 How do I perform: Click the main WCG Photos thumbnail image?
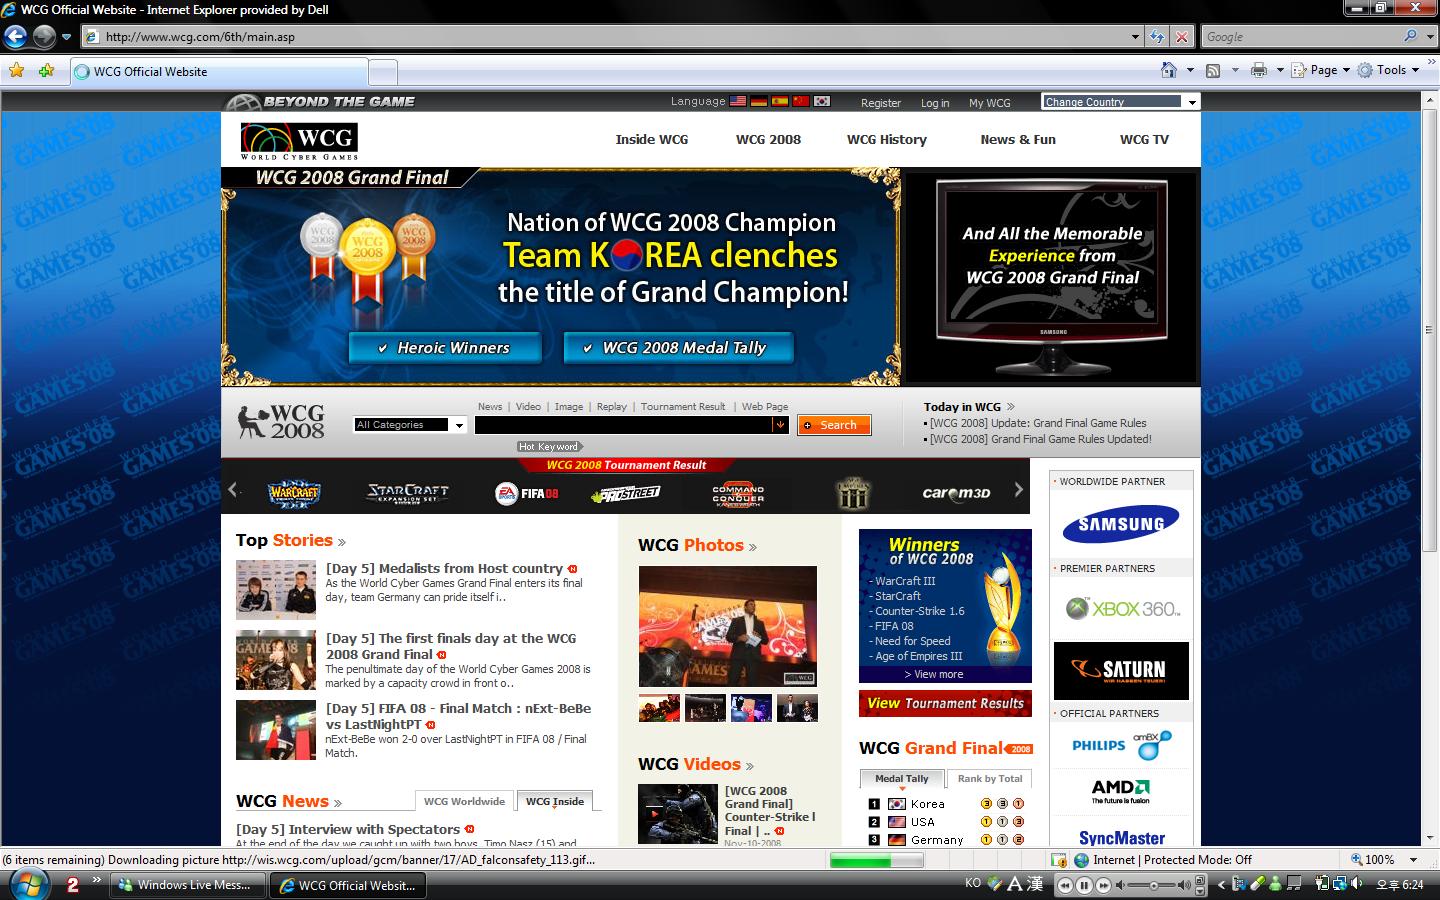coord(728,626)
